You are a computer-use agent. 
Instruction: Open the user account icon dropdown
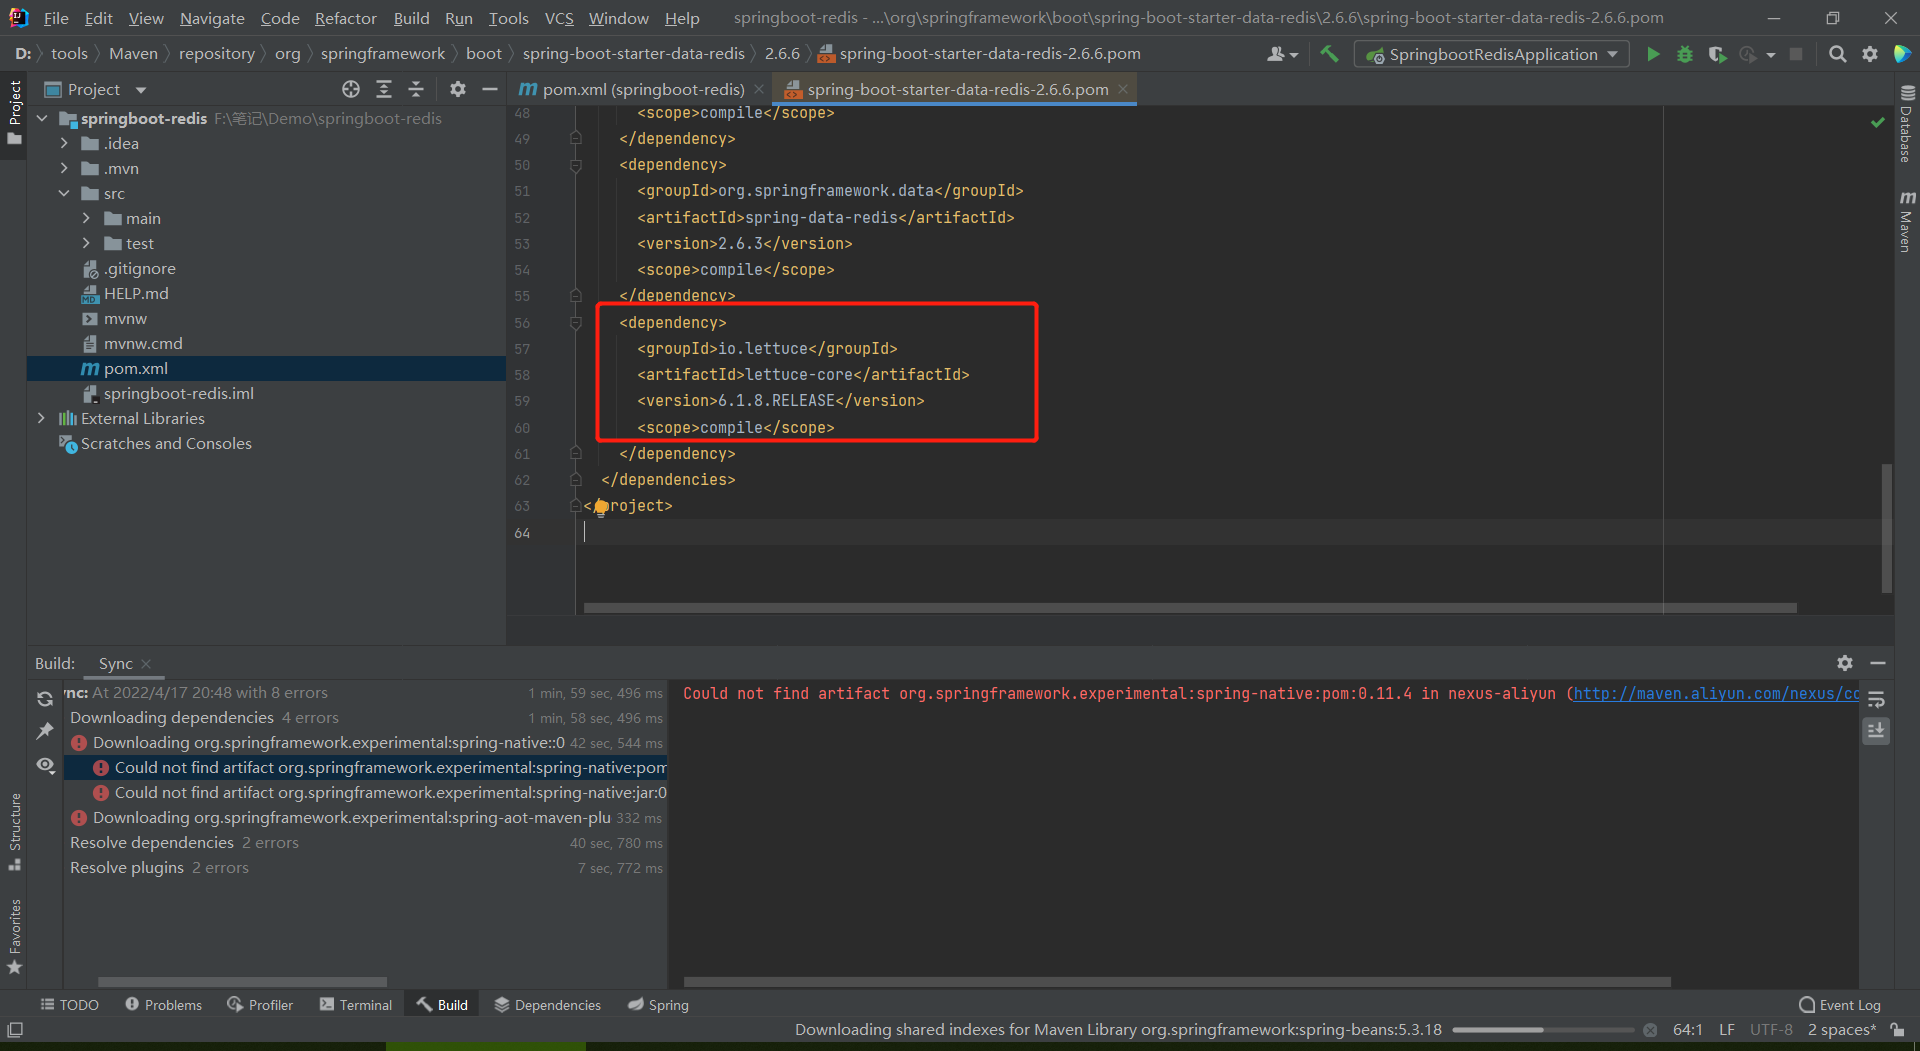click(1282, 54)
